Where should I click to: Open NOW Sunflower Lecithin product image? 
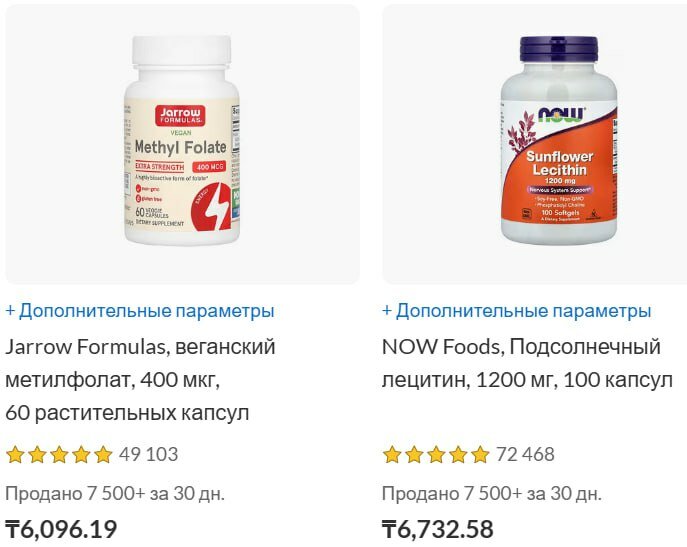(535, 145)
